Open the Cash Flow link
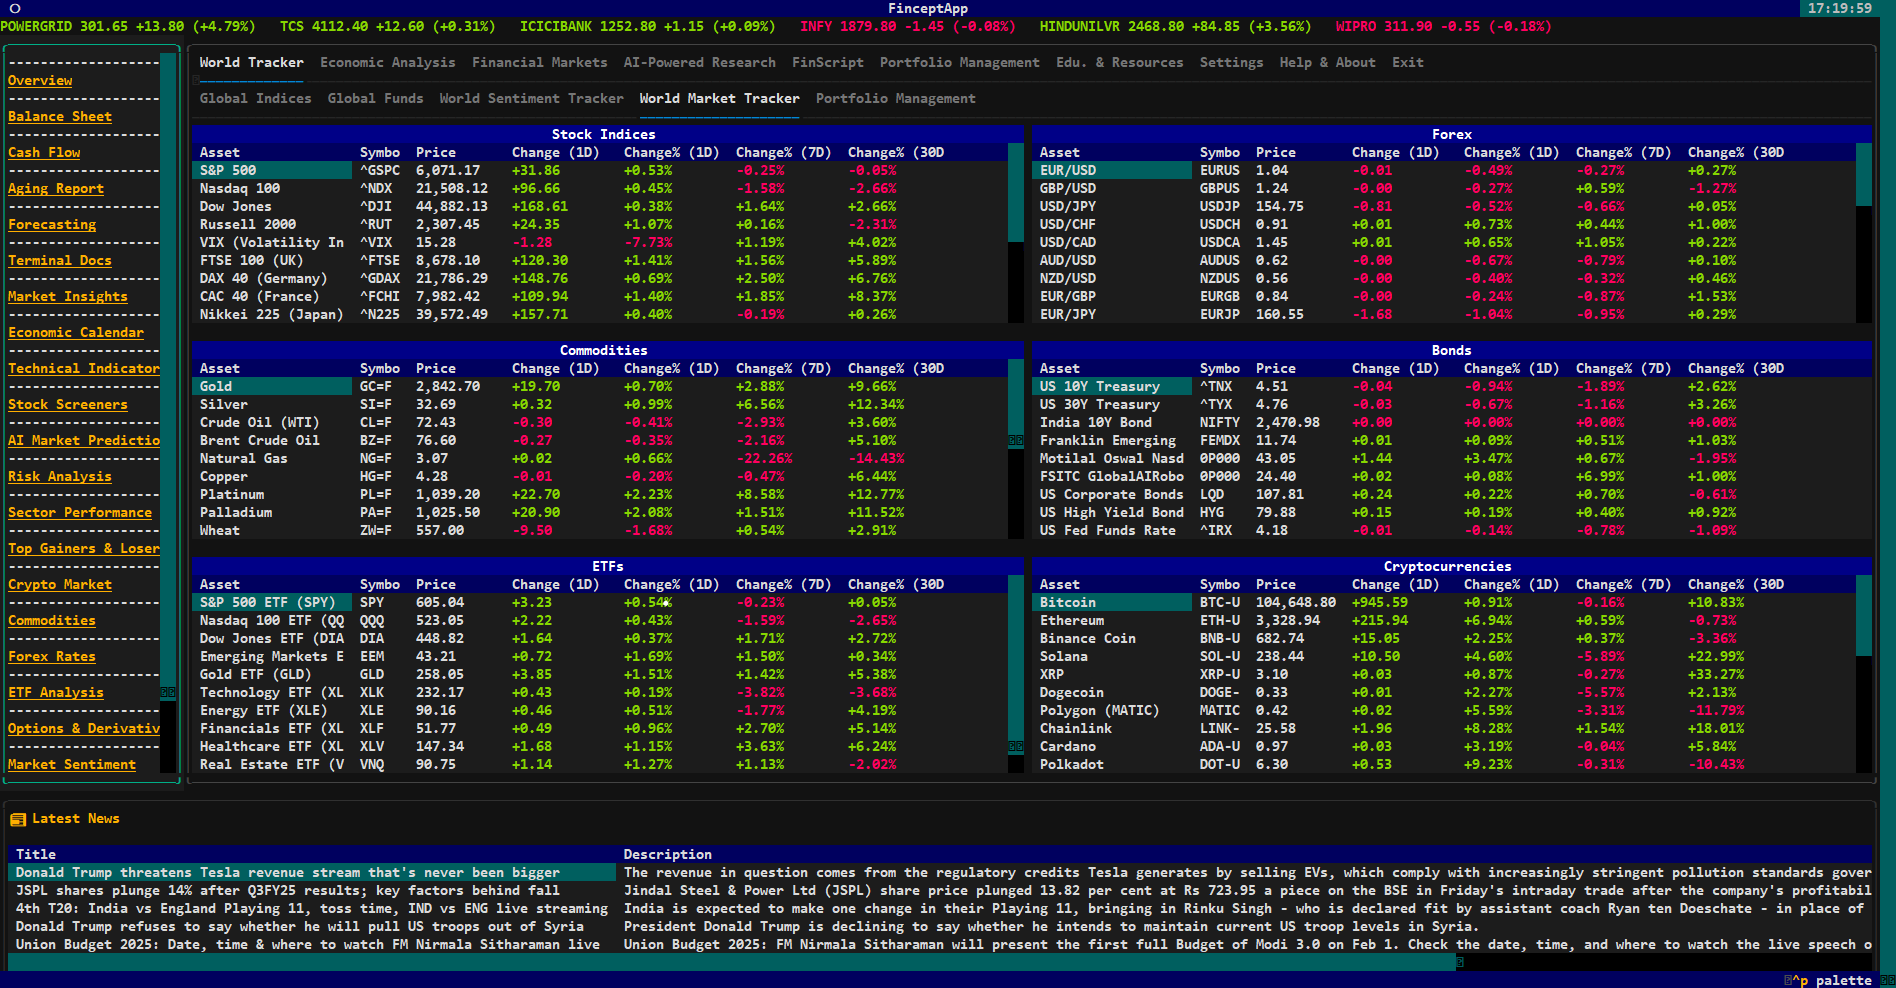Image resolution: width=1896 pixels, height=988 pixels. click(x=44, y=152)
